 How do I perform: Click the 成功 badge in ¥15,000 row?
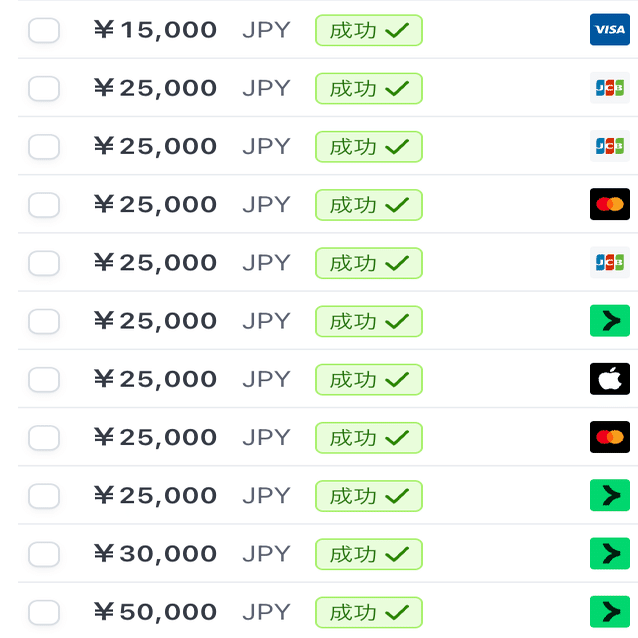(x=368, y=30)
